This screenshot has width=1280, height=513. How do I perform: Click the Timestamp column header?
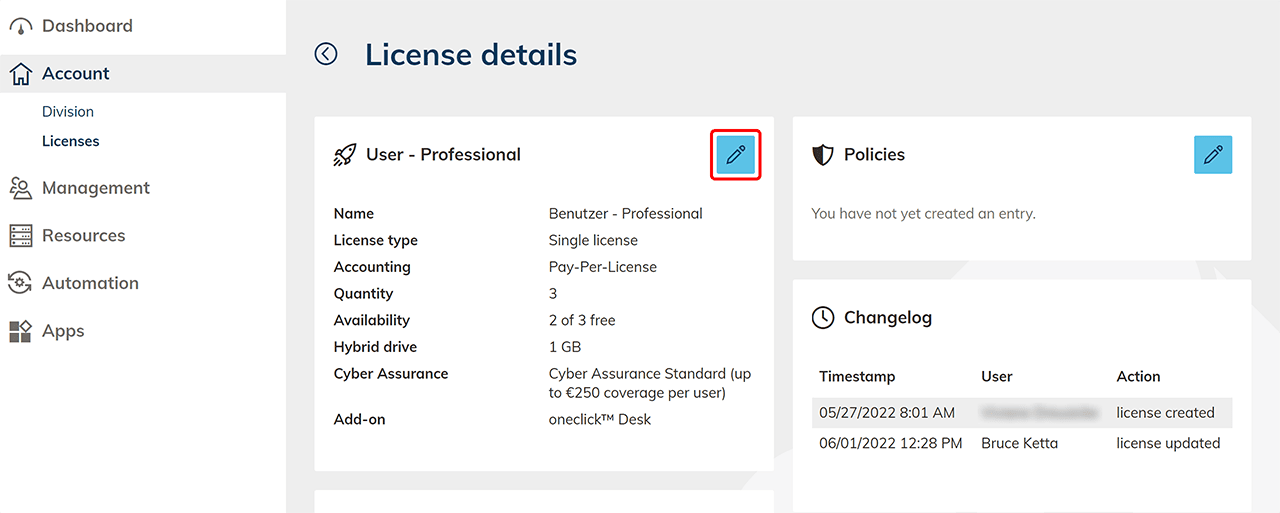(857, 377)
